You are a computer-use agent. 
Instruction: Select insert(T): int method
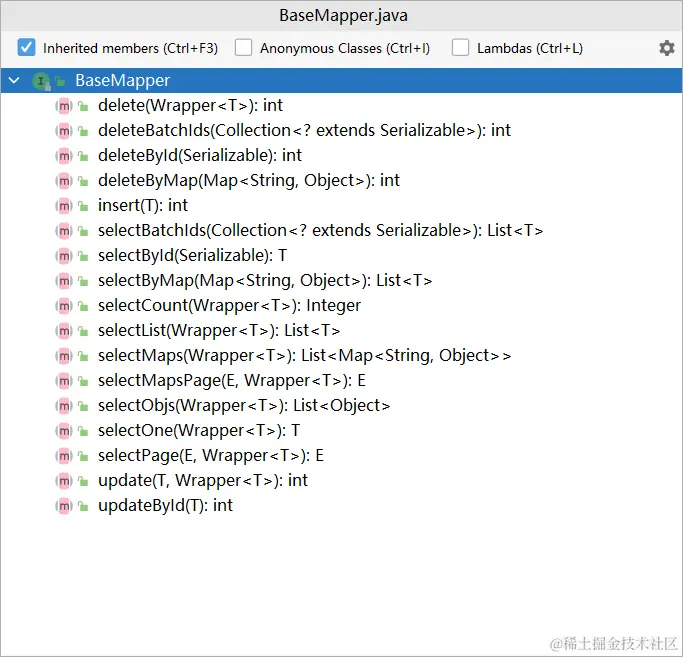point(143,206)
